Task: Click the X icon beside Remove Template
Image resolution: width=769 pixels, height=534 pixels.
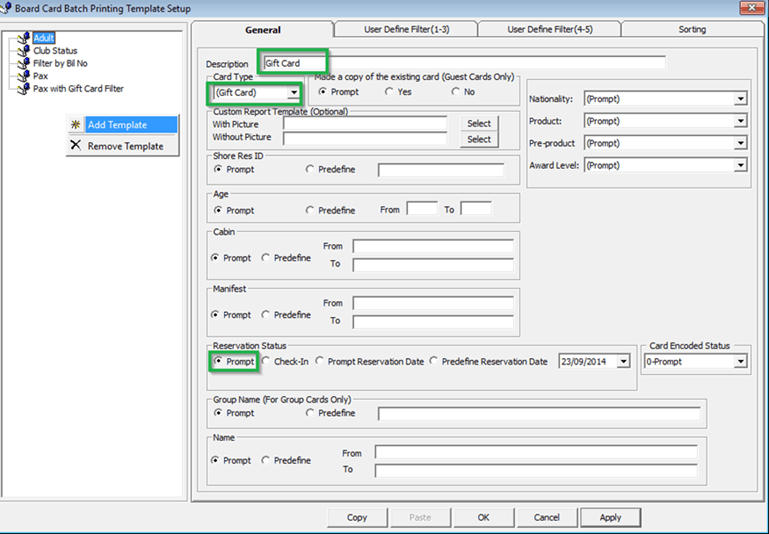Action: point(76,145)
